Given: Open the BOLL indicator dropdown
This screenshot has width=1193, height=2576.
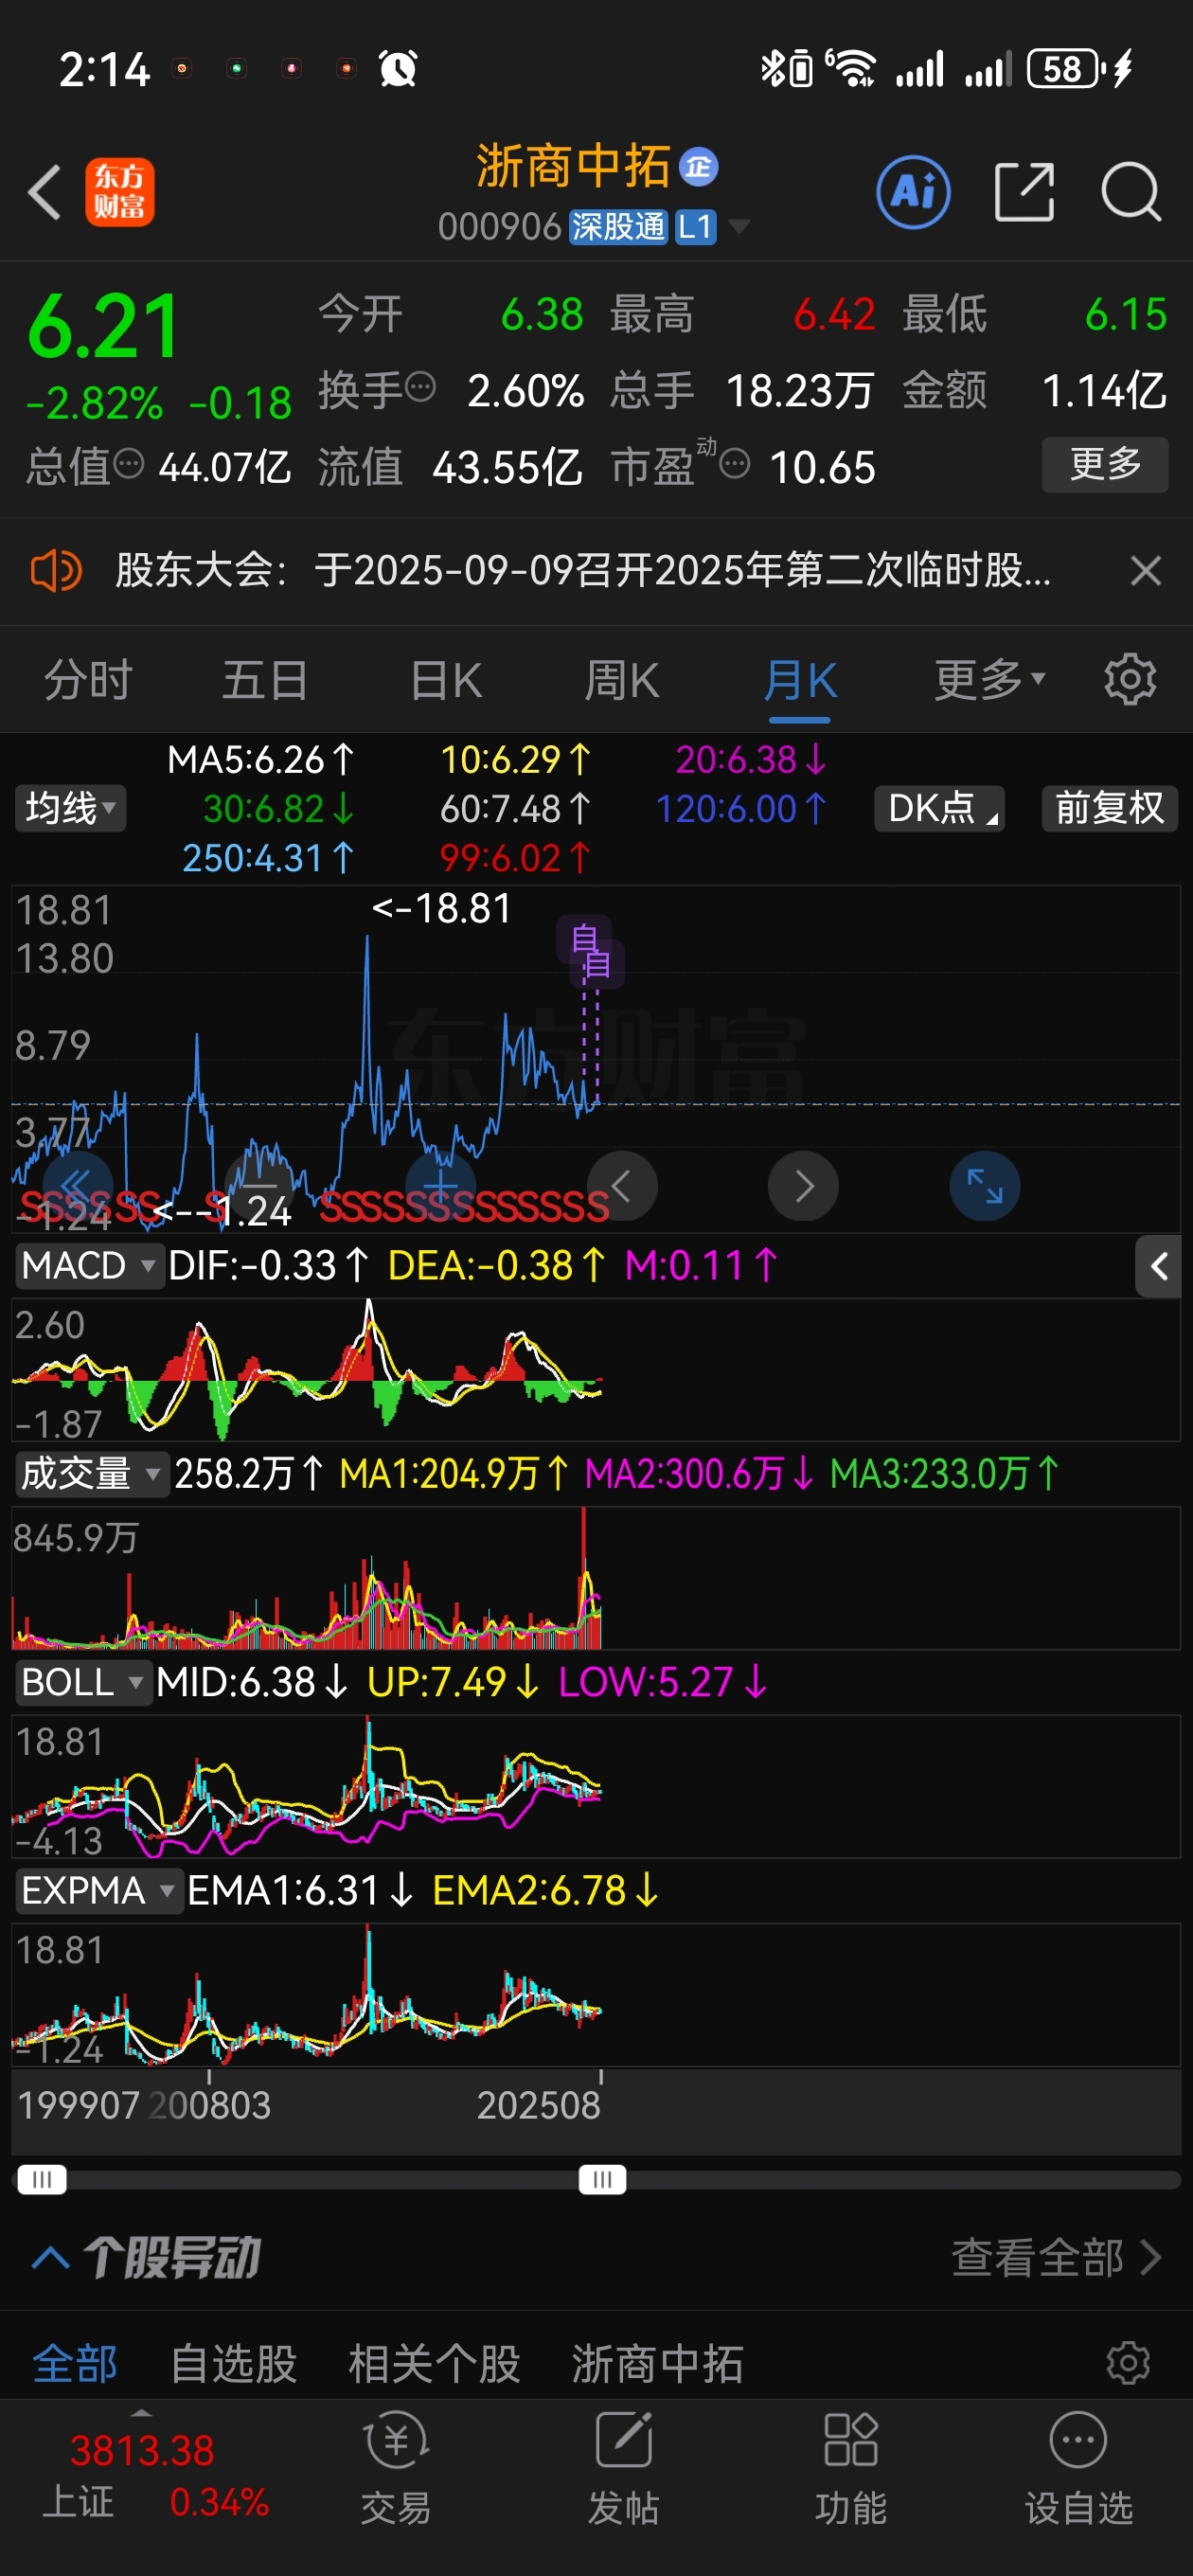Looking at the screenshot, I should 83,1682.
